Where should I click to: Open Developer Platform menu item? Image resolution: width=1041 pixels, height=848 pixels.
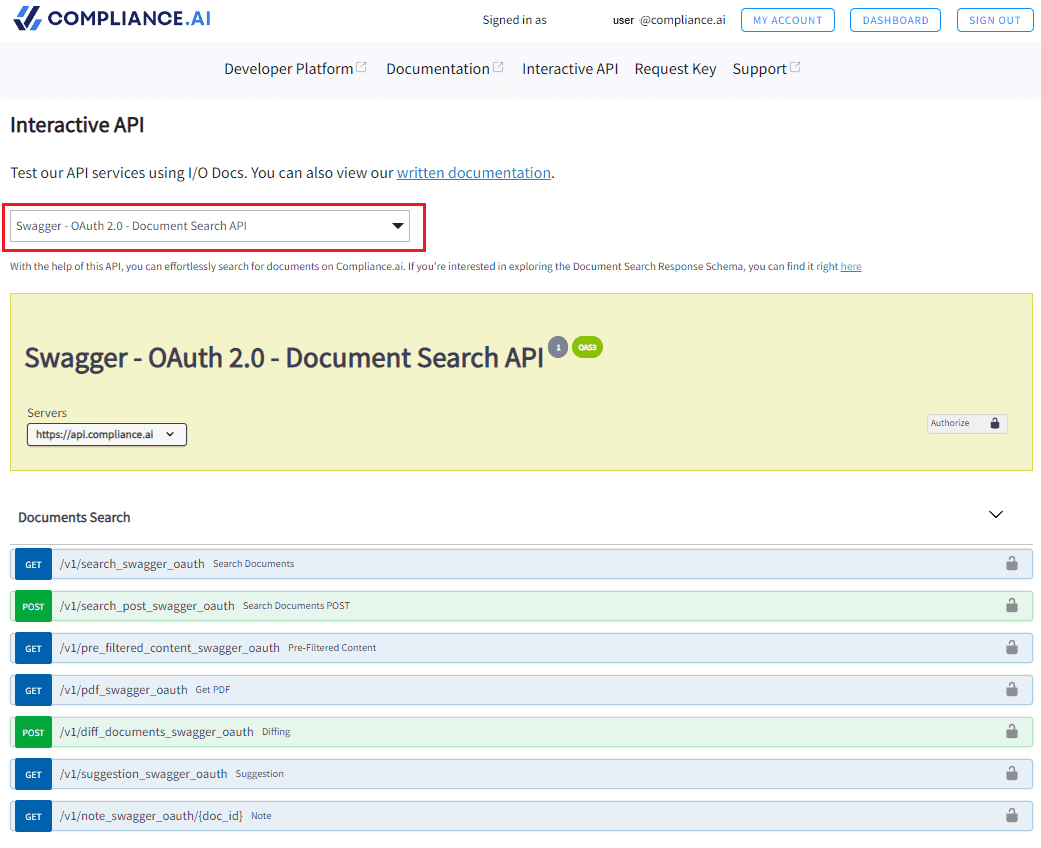click(x=289, y=69)
